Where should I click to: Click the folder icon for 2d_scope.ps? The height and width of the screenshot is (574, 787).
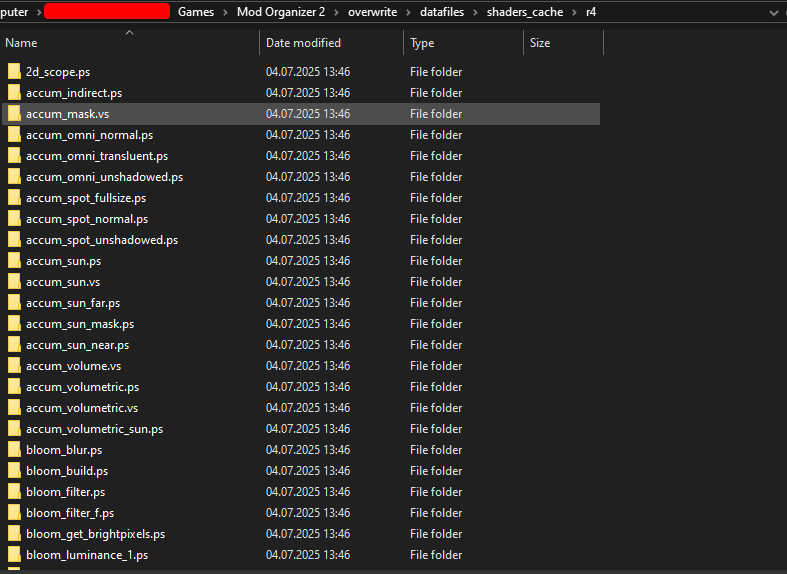14,72
